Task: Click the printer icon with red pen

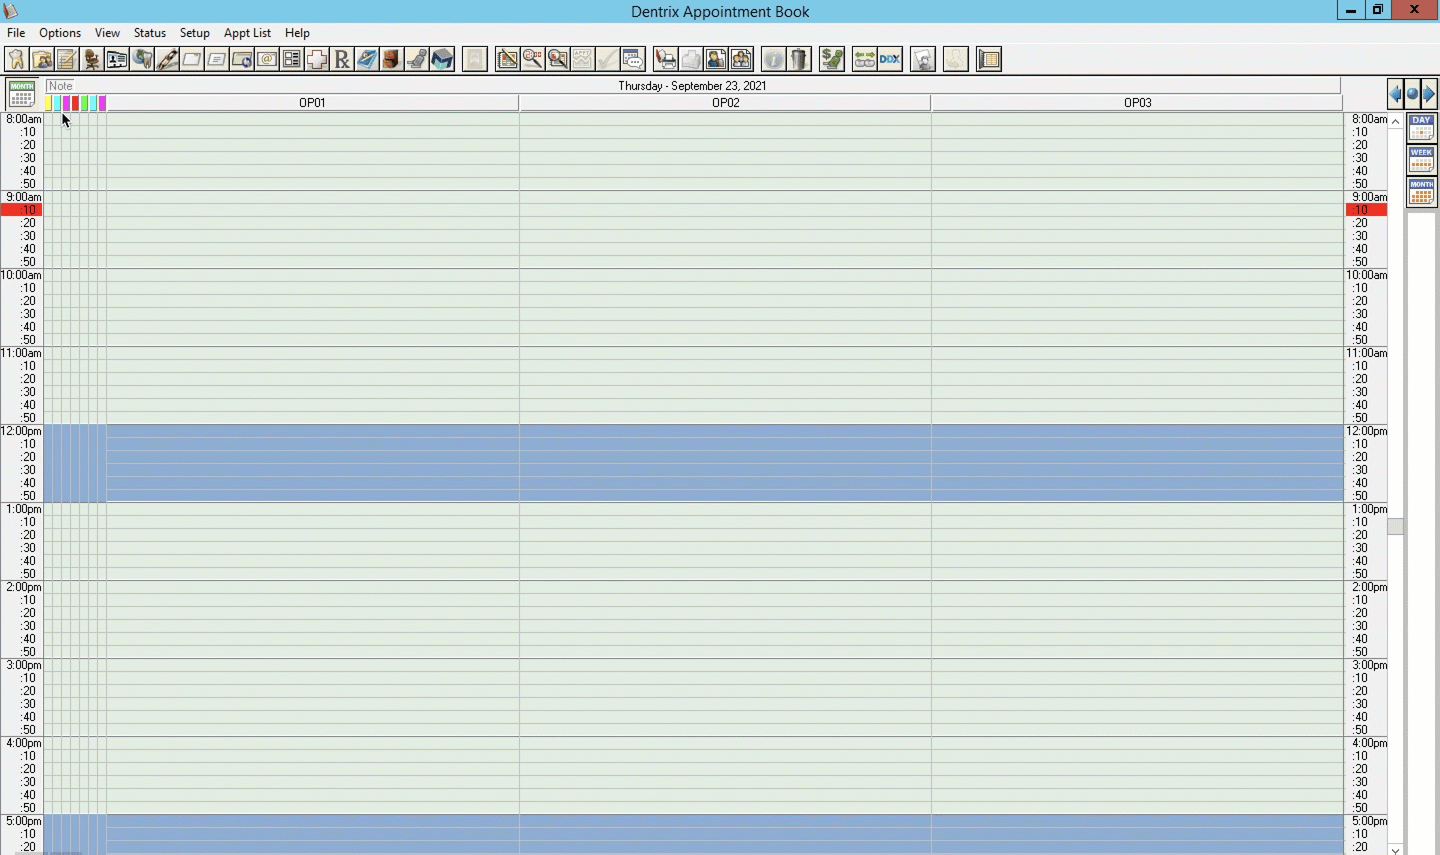Action: (666, 60)
